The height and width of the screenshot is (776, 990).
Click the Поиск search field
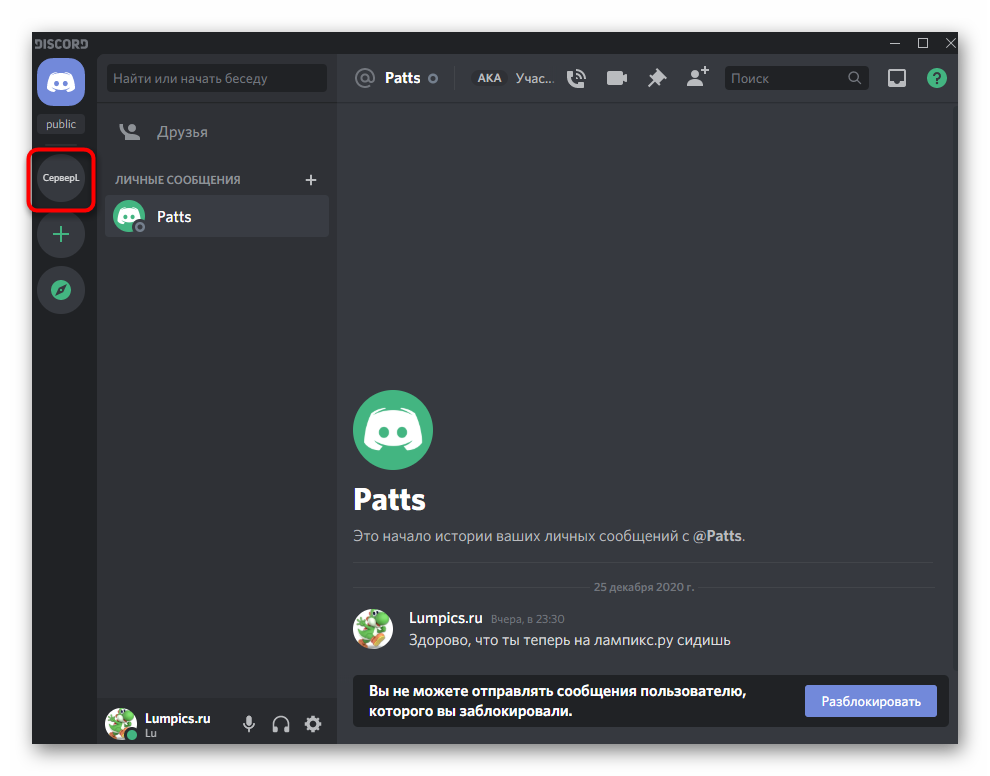coord(787,78)
